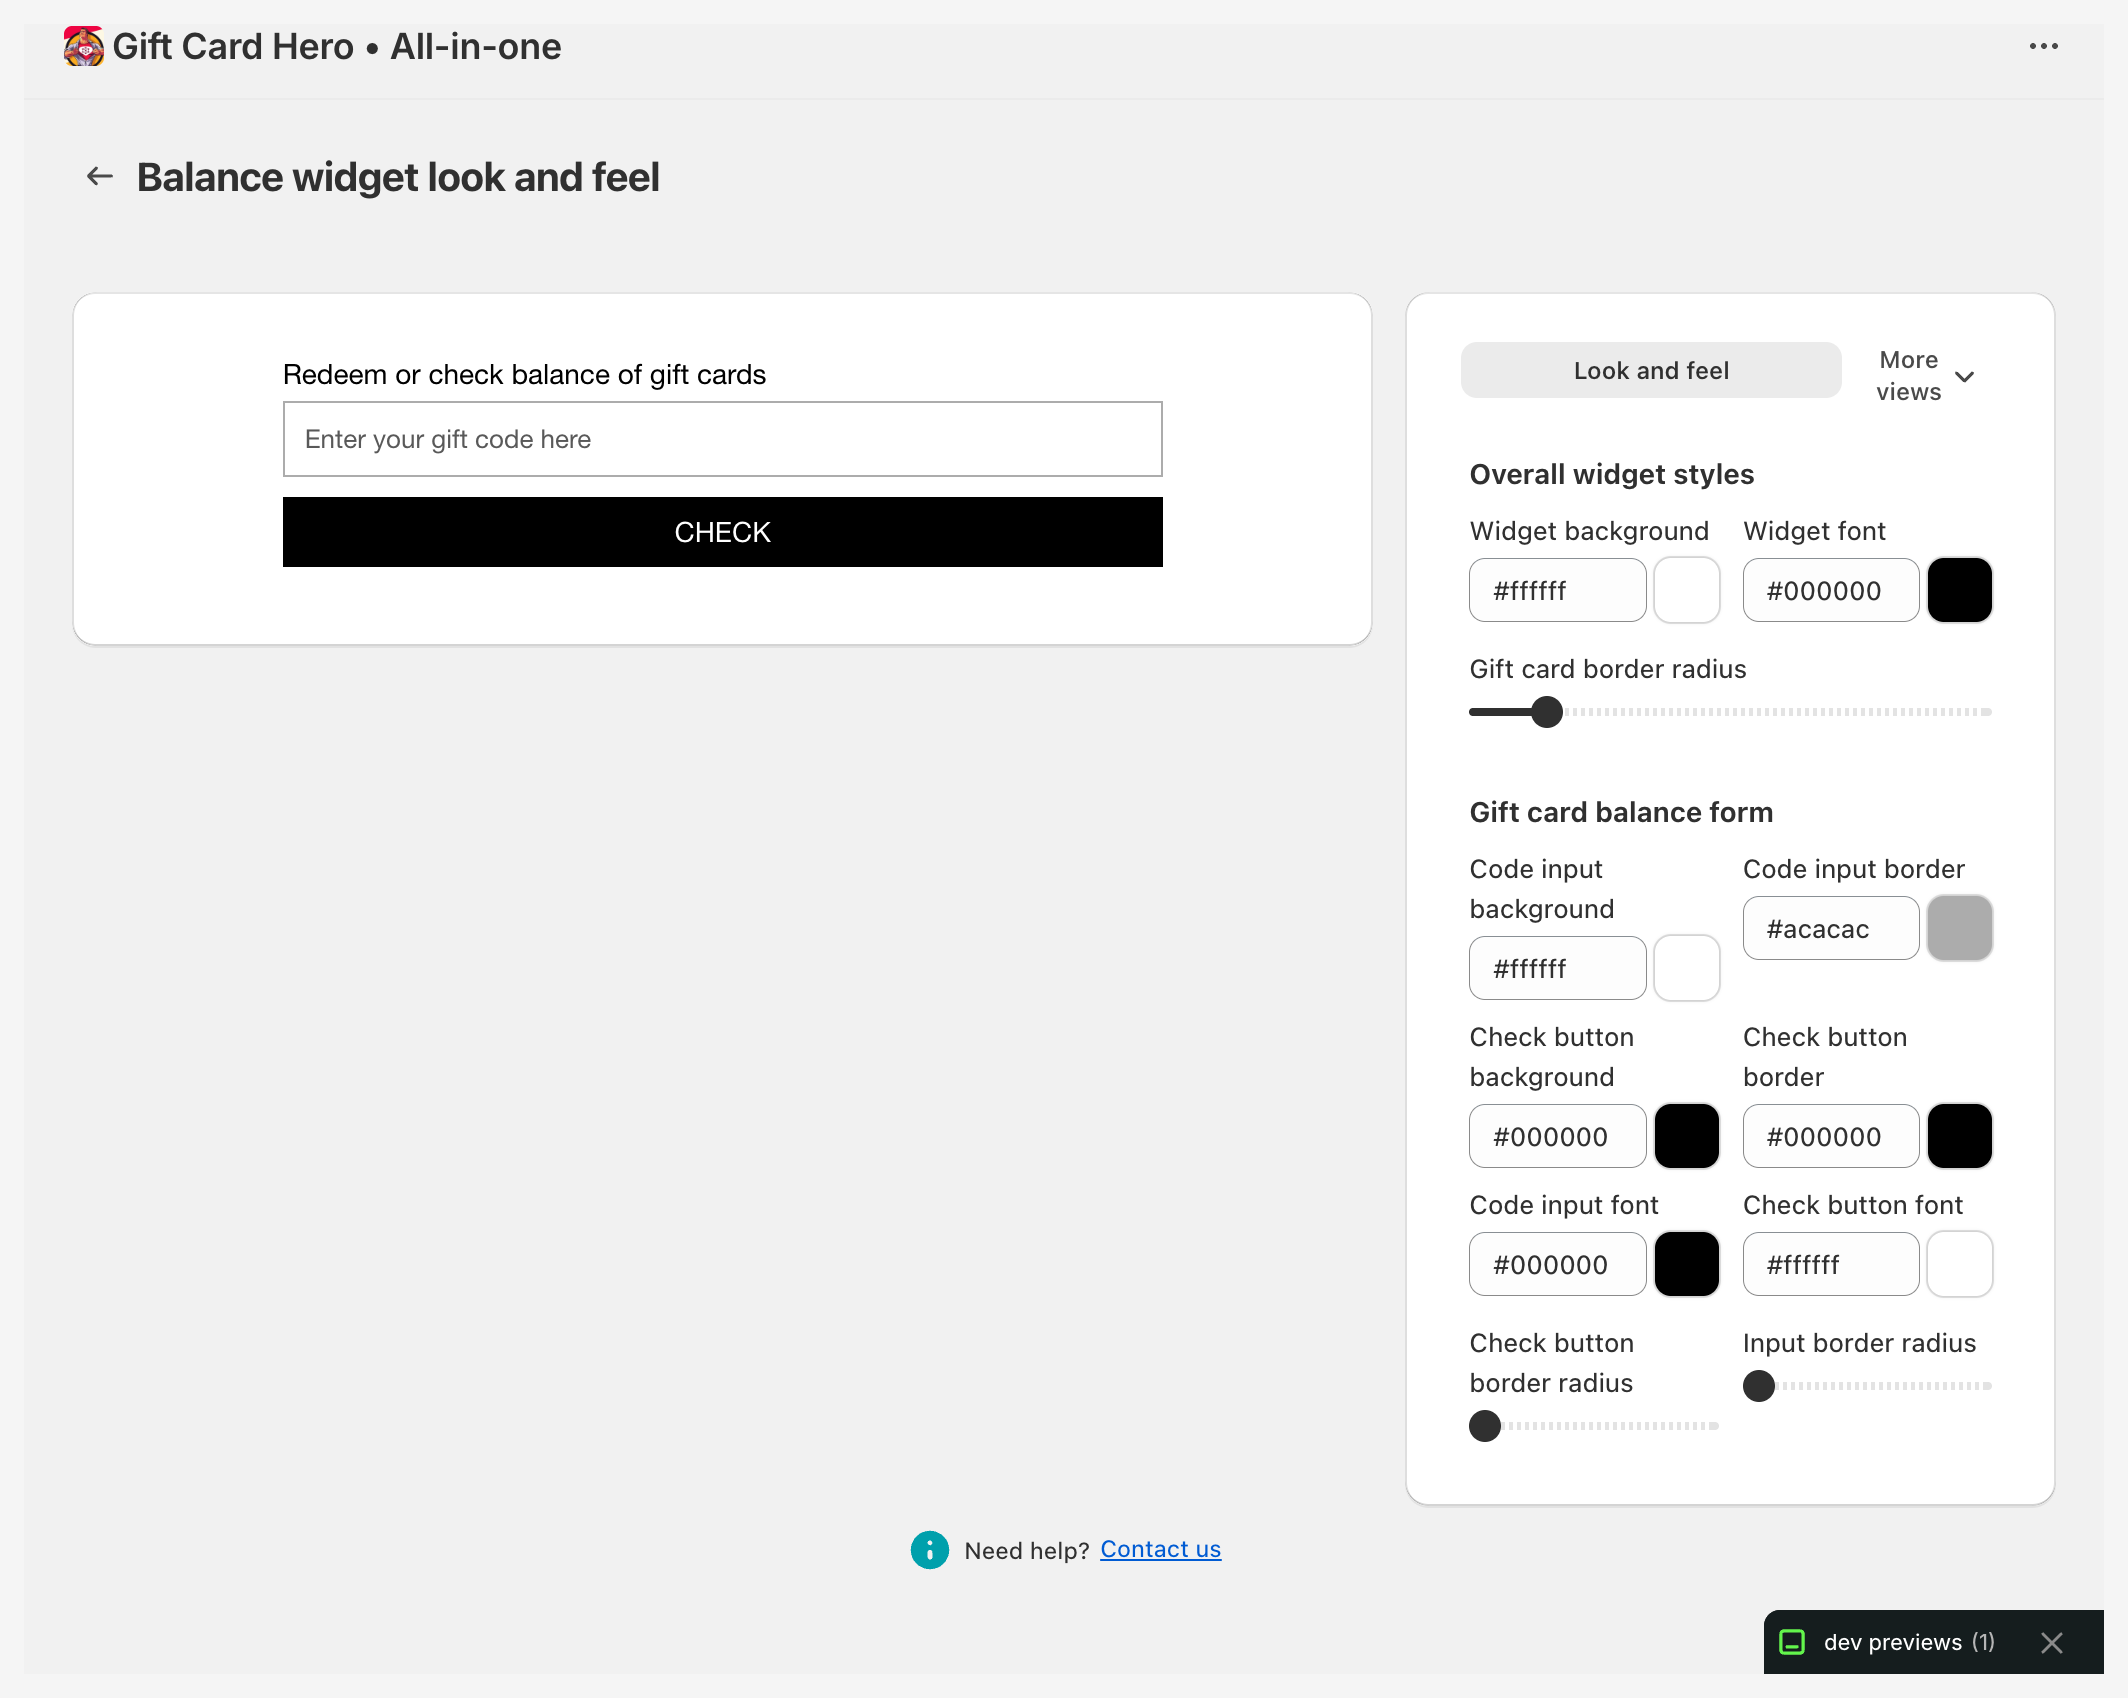Click the Code input border gray swatch
Image resolution: width=2128 pixels, height=1698 pixels.
pos(1959,928)
